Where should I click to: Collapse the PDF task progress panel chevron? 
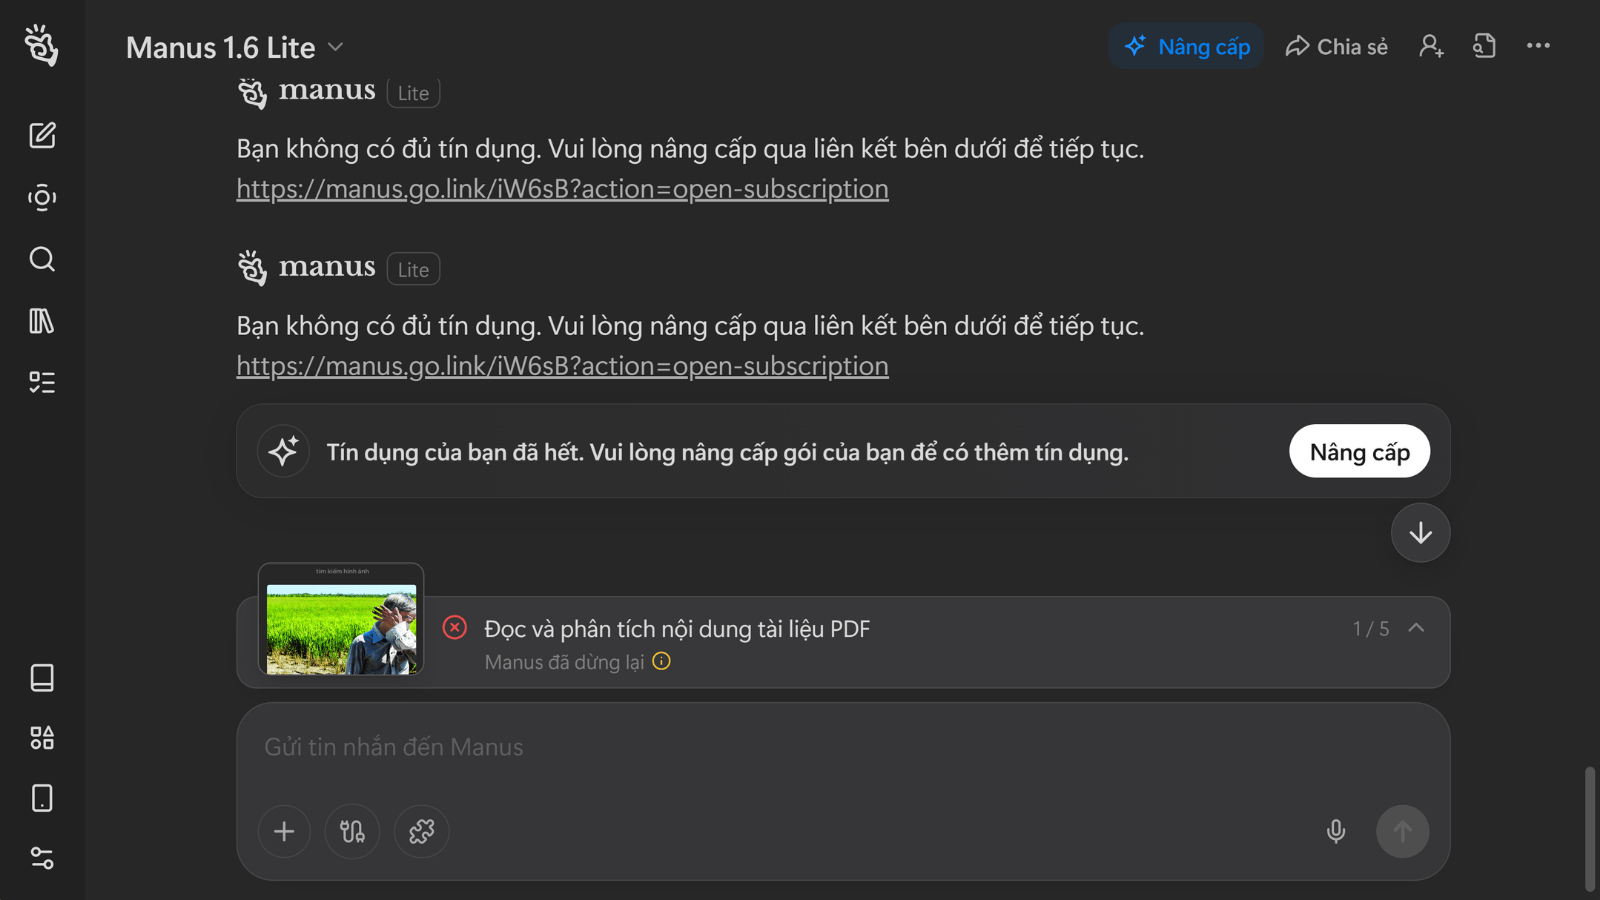[x=1416, y=628]
